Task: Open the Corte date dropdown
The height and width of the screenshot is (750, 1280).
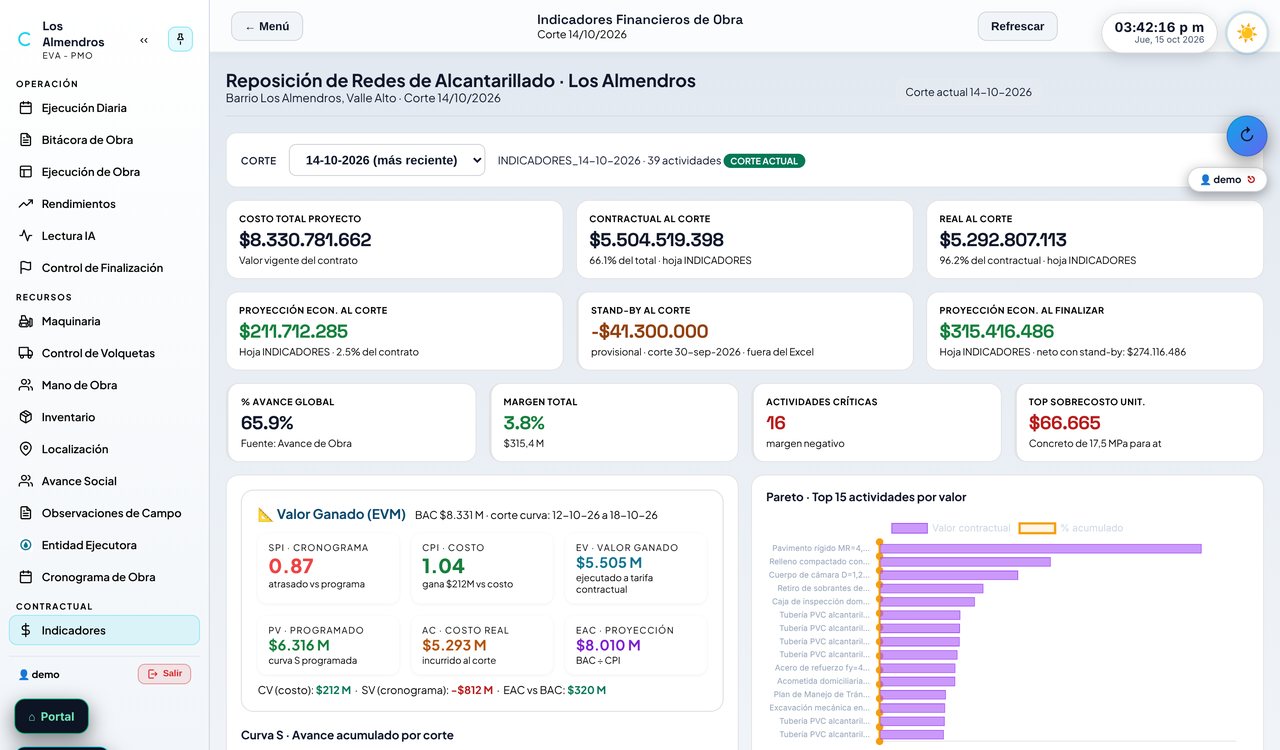Action: [387, 160]
